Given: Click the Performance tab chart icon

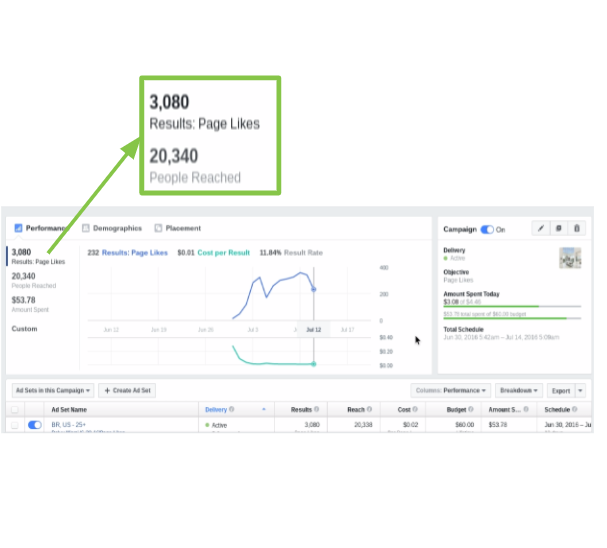Looking at the screenshot, I should [18, 228].
